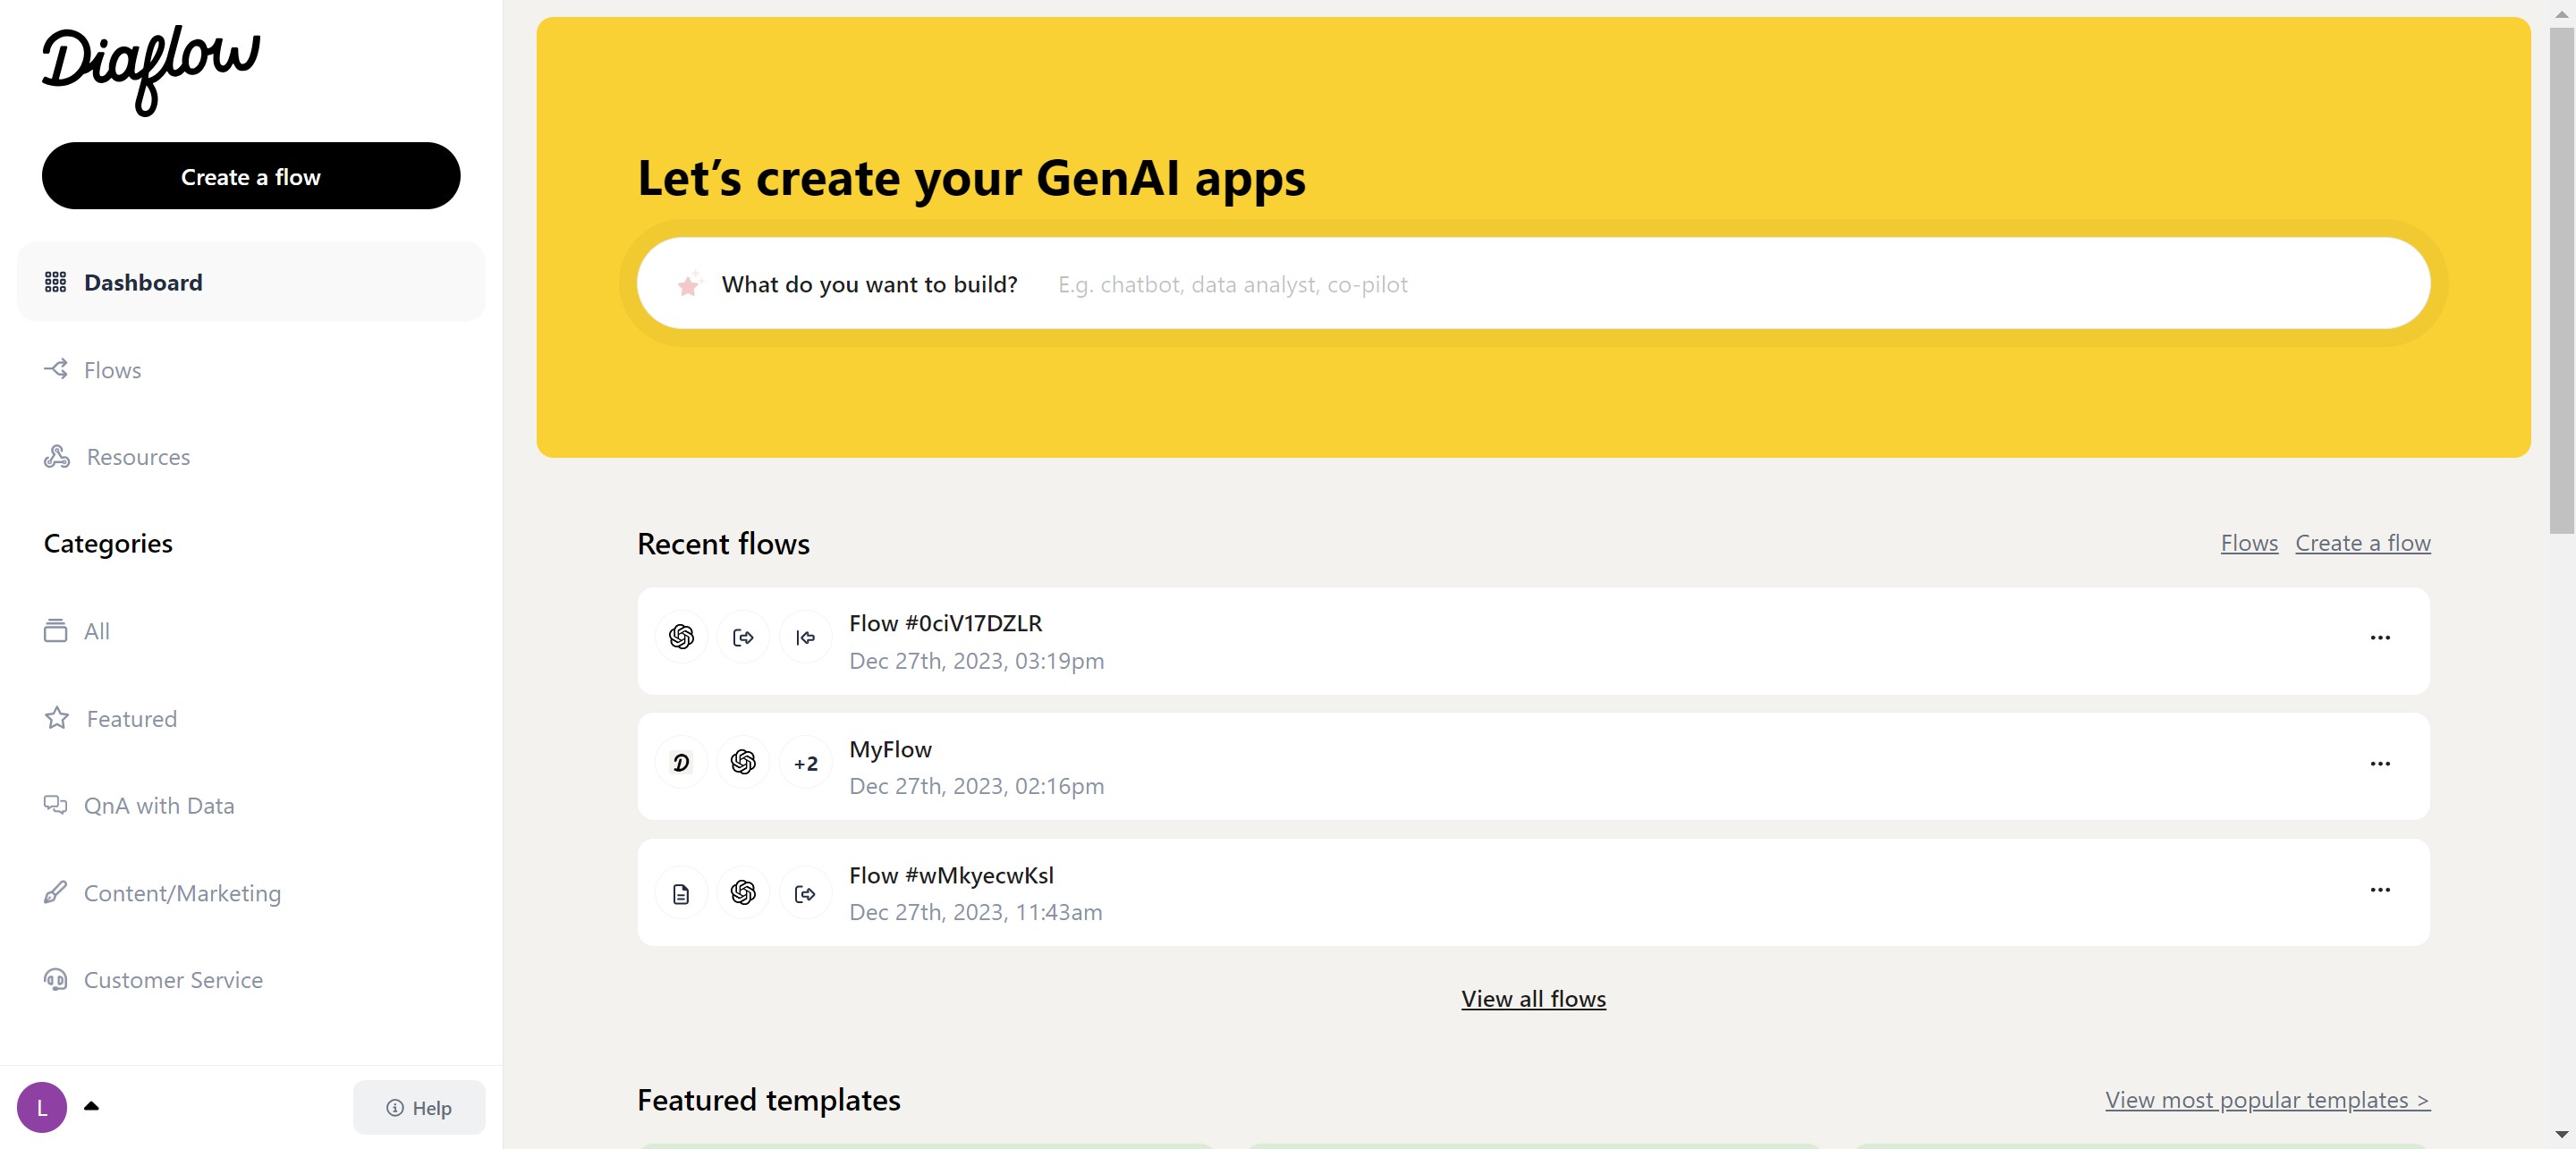The image size is (2576, 1149).
Task: Click the OpenAI icon on Flow #0ciV17DZLR
Action: click(x=681, y=637)
